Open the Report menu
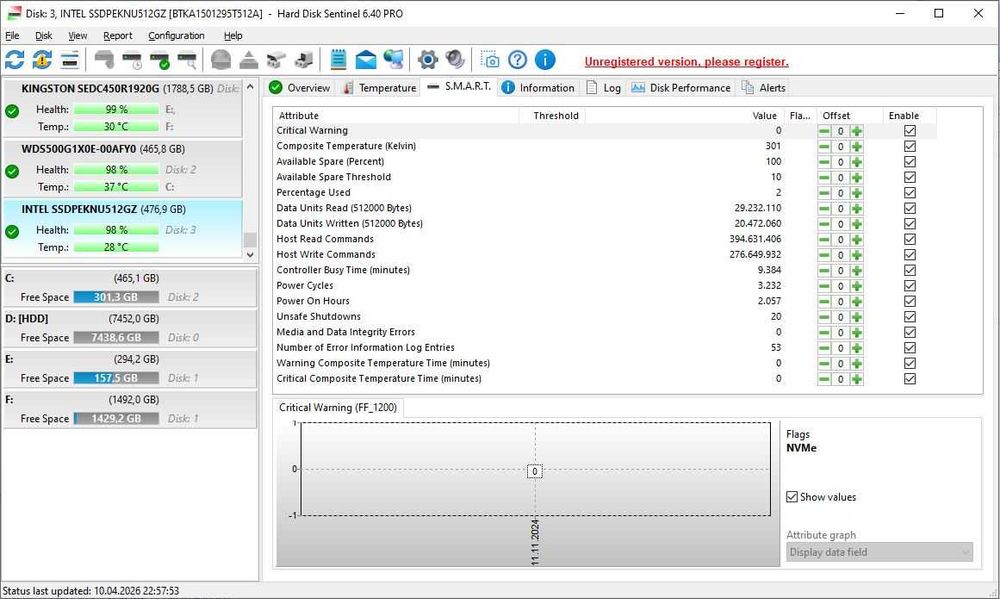This screenshot has width=1000, height=599. click(117, 36)
